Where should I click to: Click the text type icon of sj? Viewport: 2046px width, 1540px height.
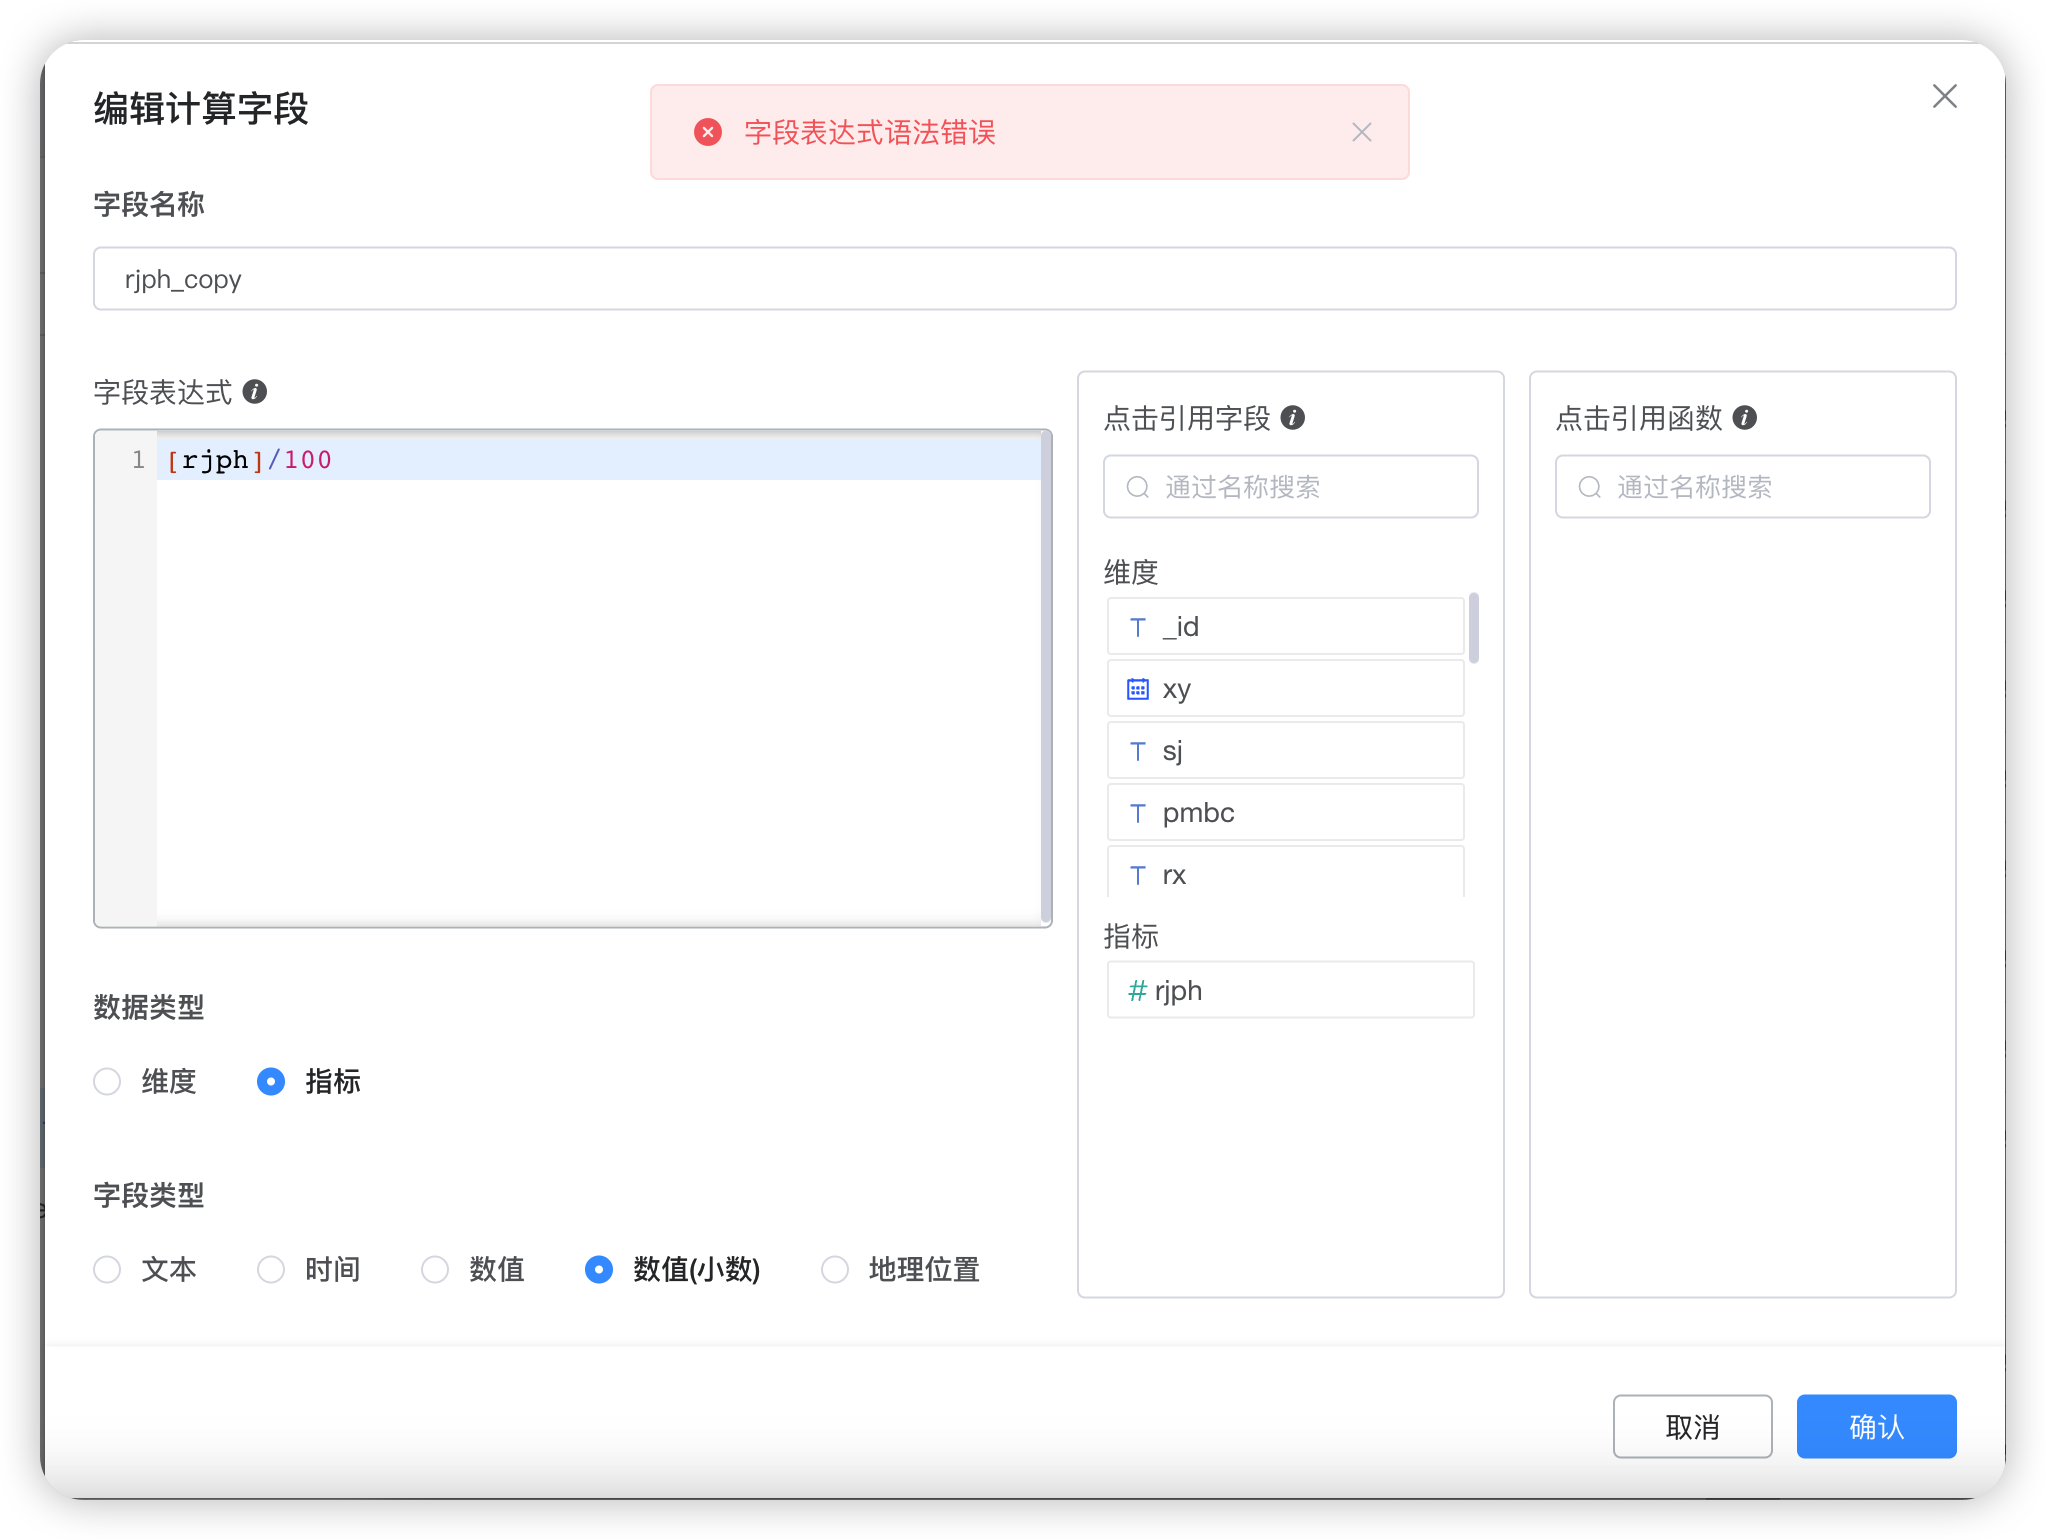click(1137, 752)
